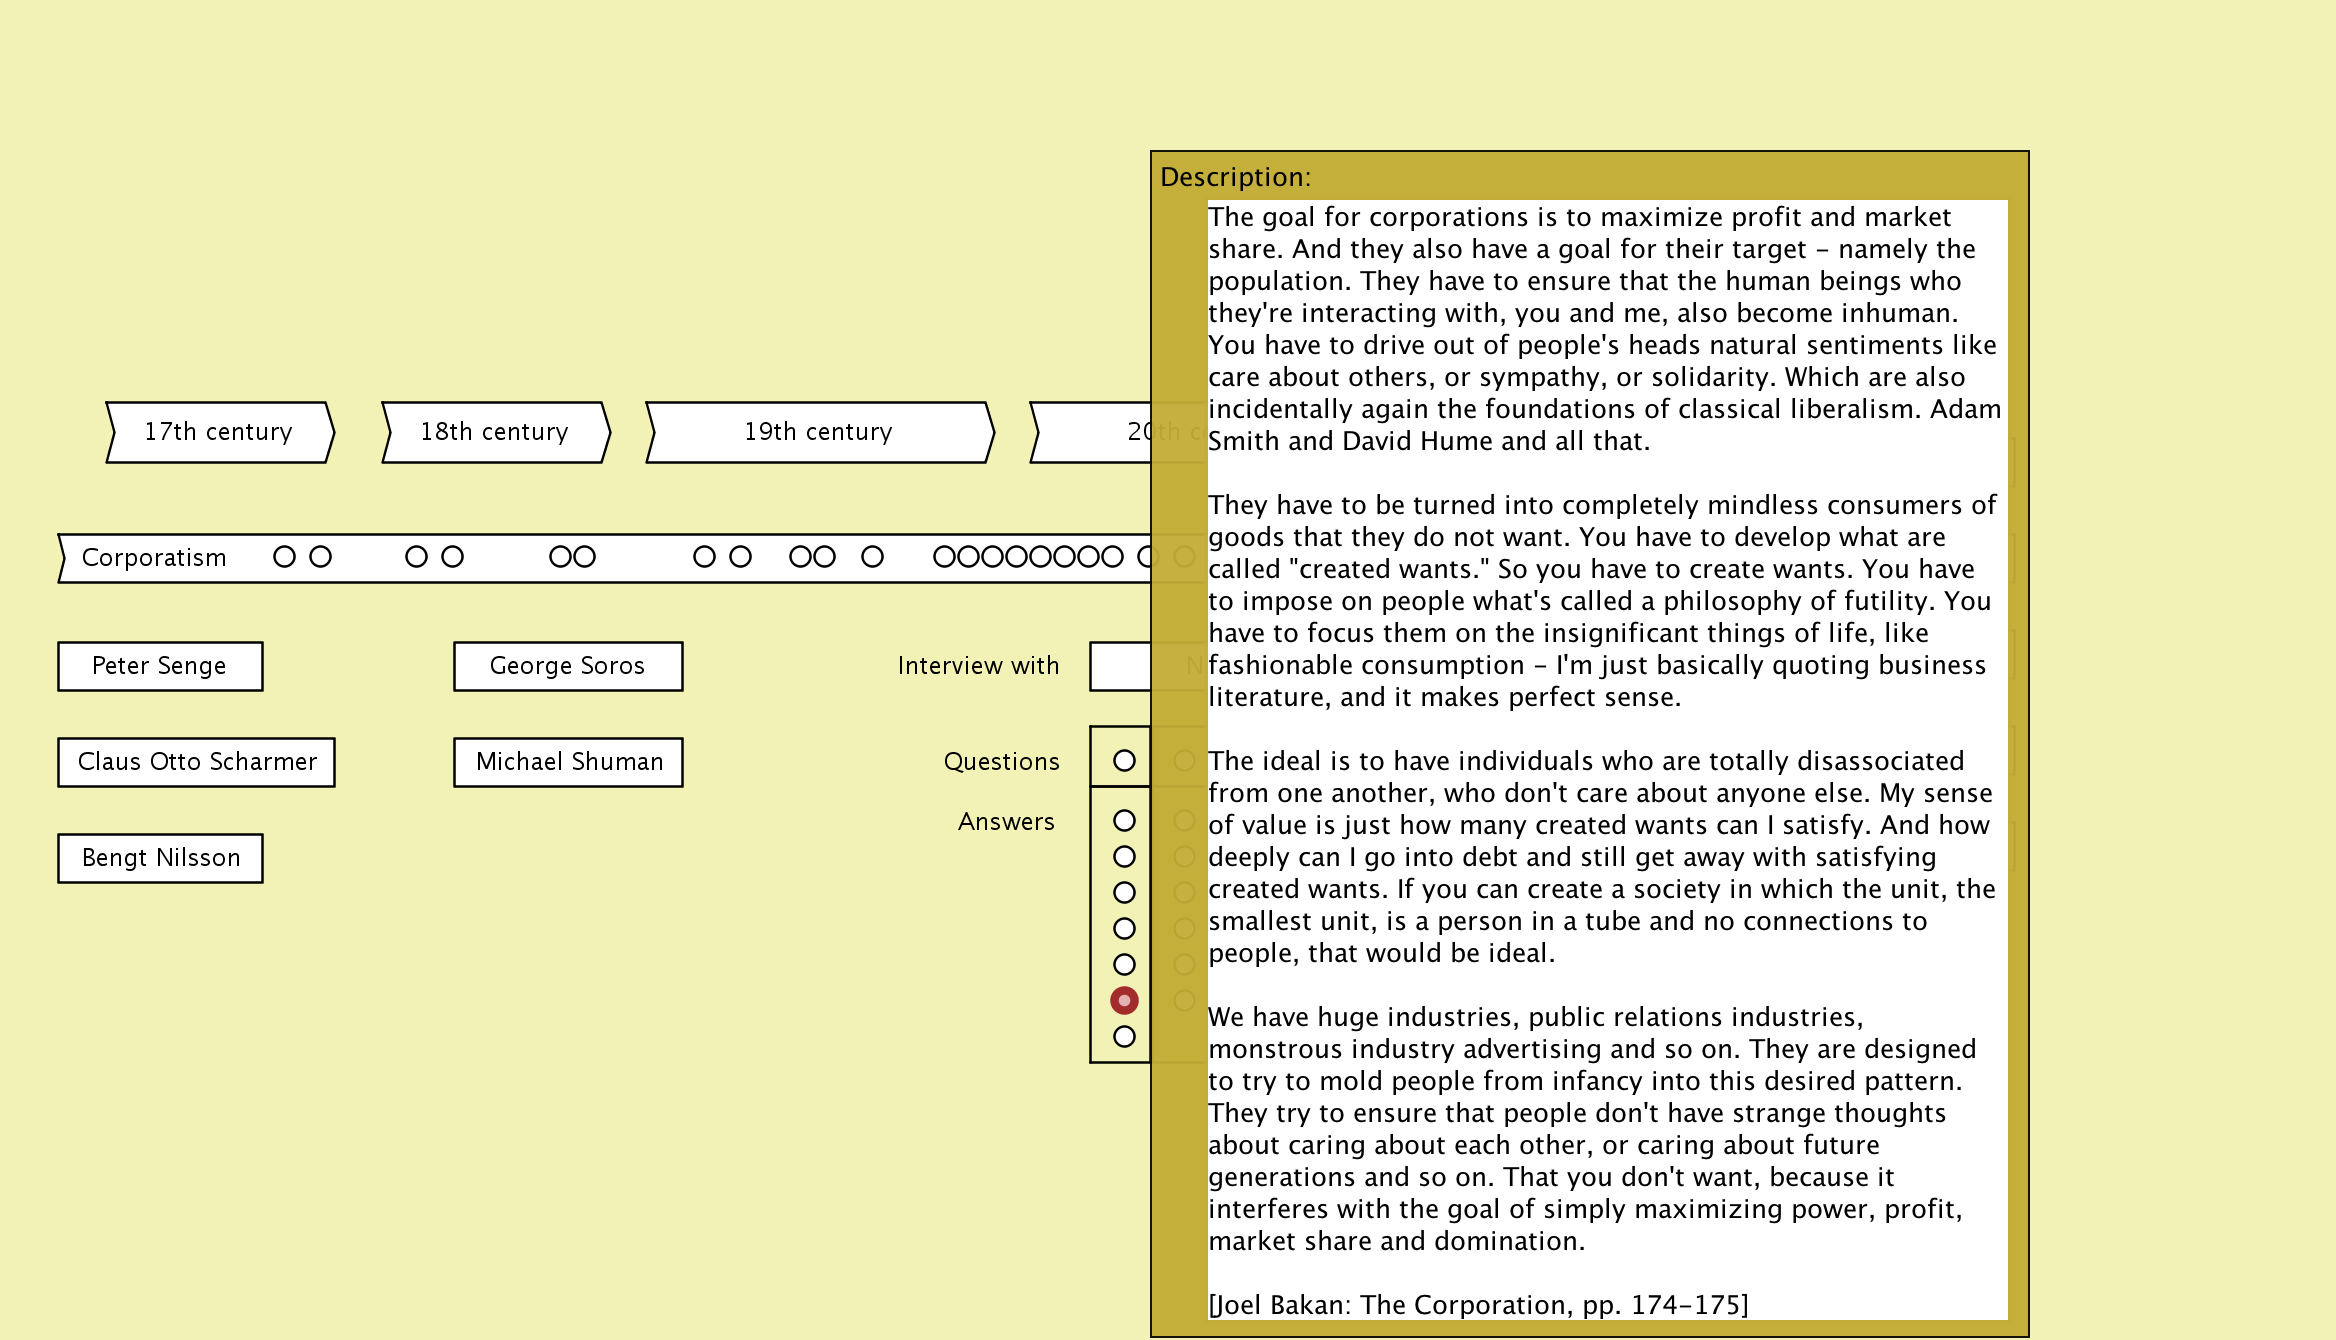
Task: Click the first circle on the Corporatism timeline
Action: (284, 557)
